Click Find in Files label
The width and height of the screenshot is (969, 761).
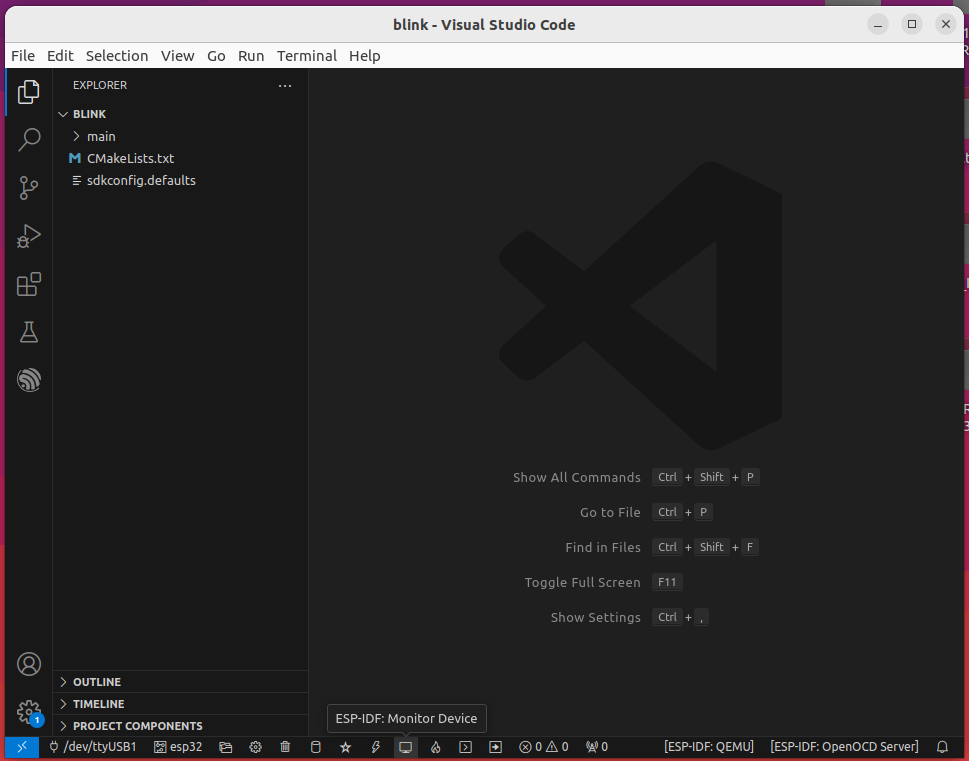click(603, 547)
